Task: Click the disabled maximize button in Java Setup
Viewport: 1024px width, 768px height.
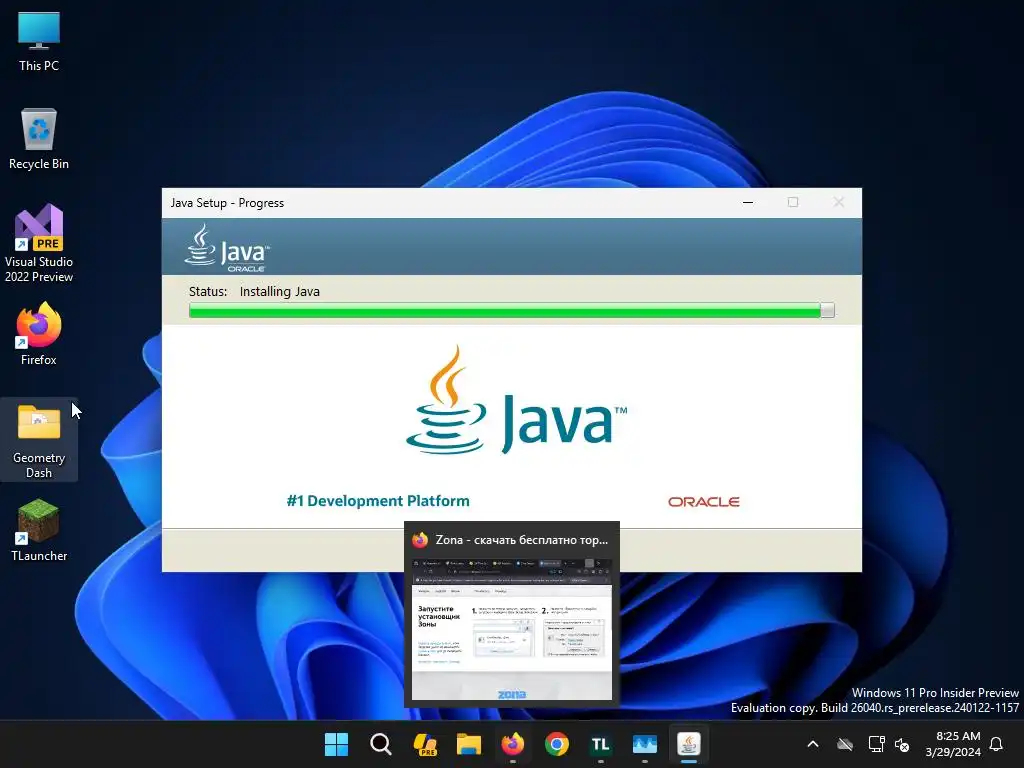Action: 793,202
